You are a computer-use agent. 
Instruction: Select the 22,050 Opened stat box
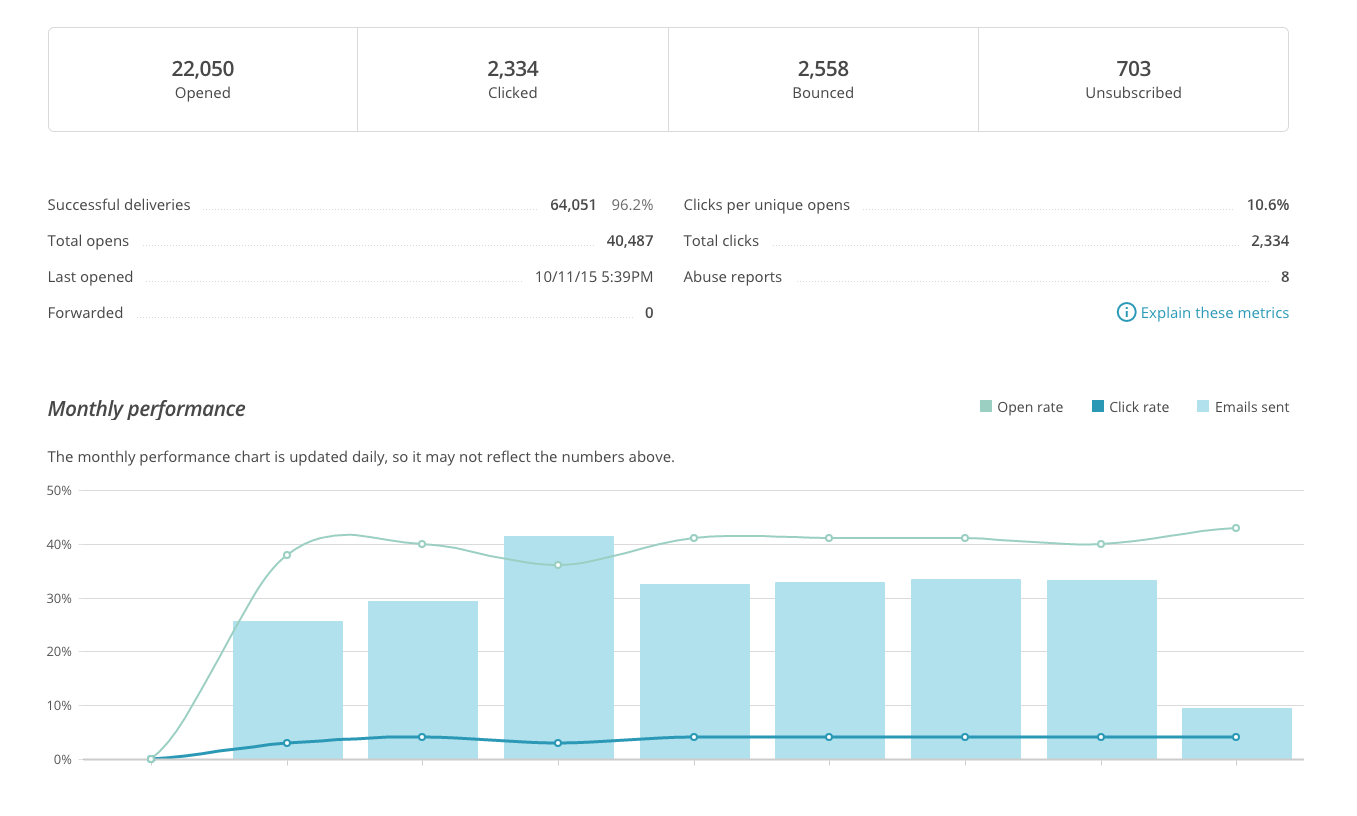[x=203, y=80]
